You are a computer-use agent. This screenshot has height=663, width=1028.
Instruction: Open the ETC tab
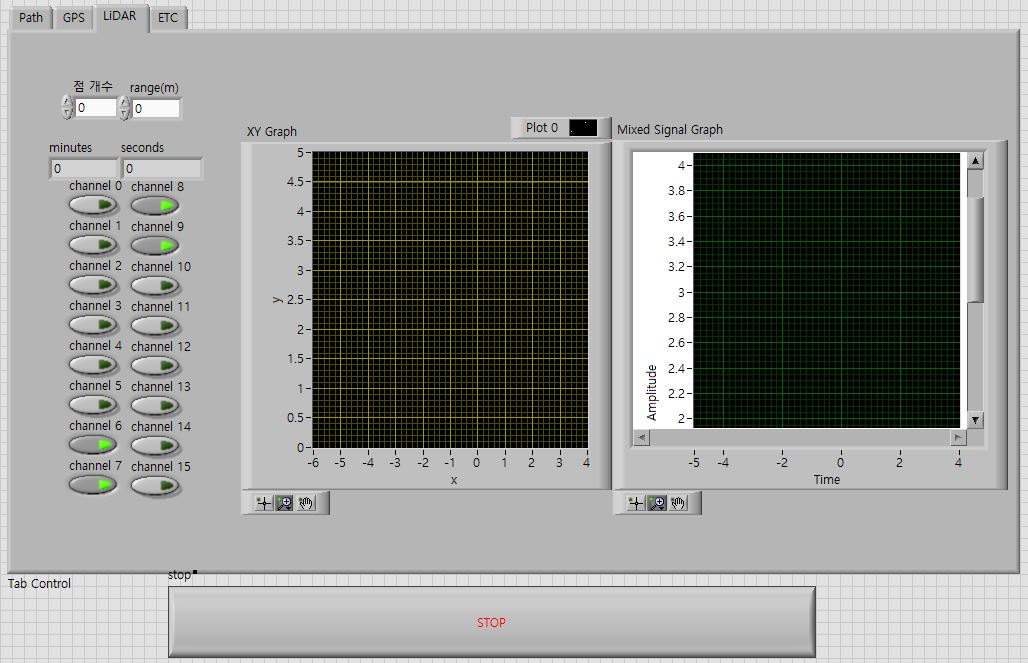pyautogui.click(x=168, y=18)
